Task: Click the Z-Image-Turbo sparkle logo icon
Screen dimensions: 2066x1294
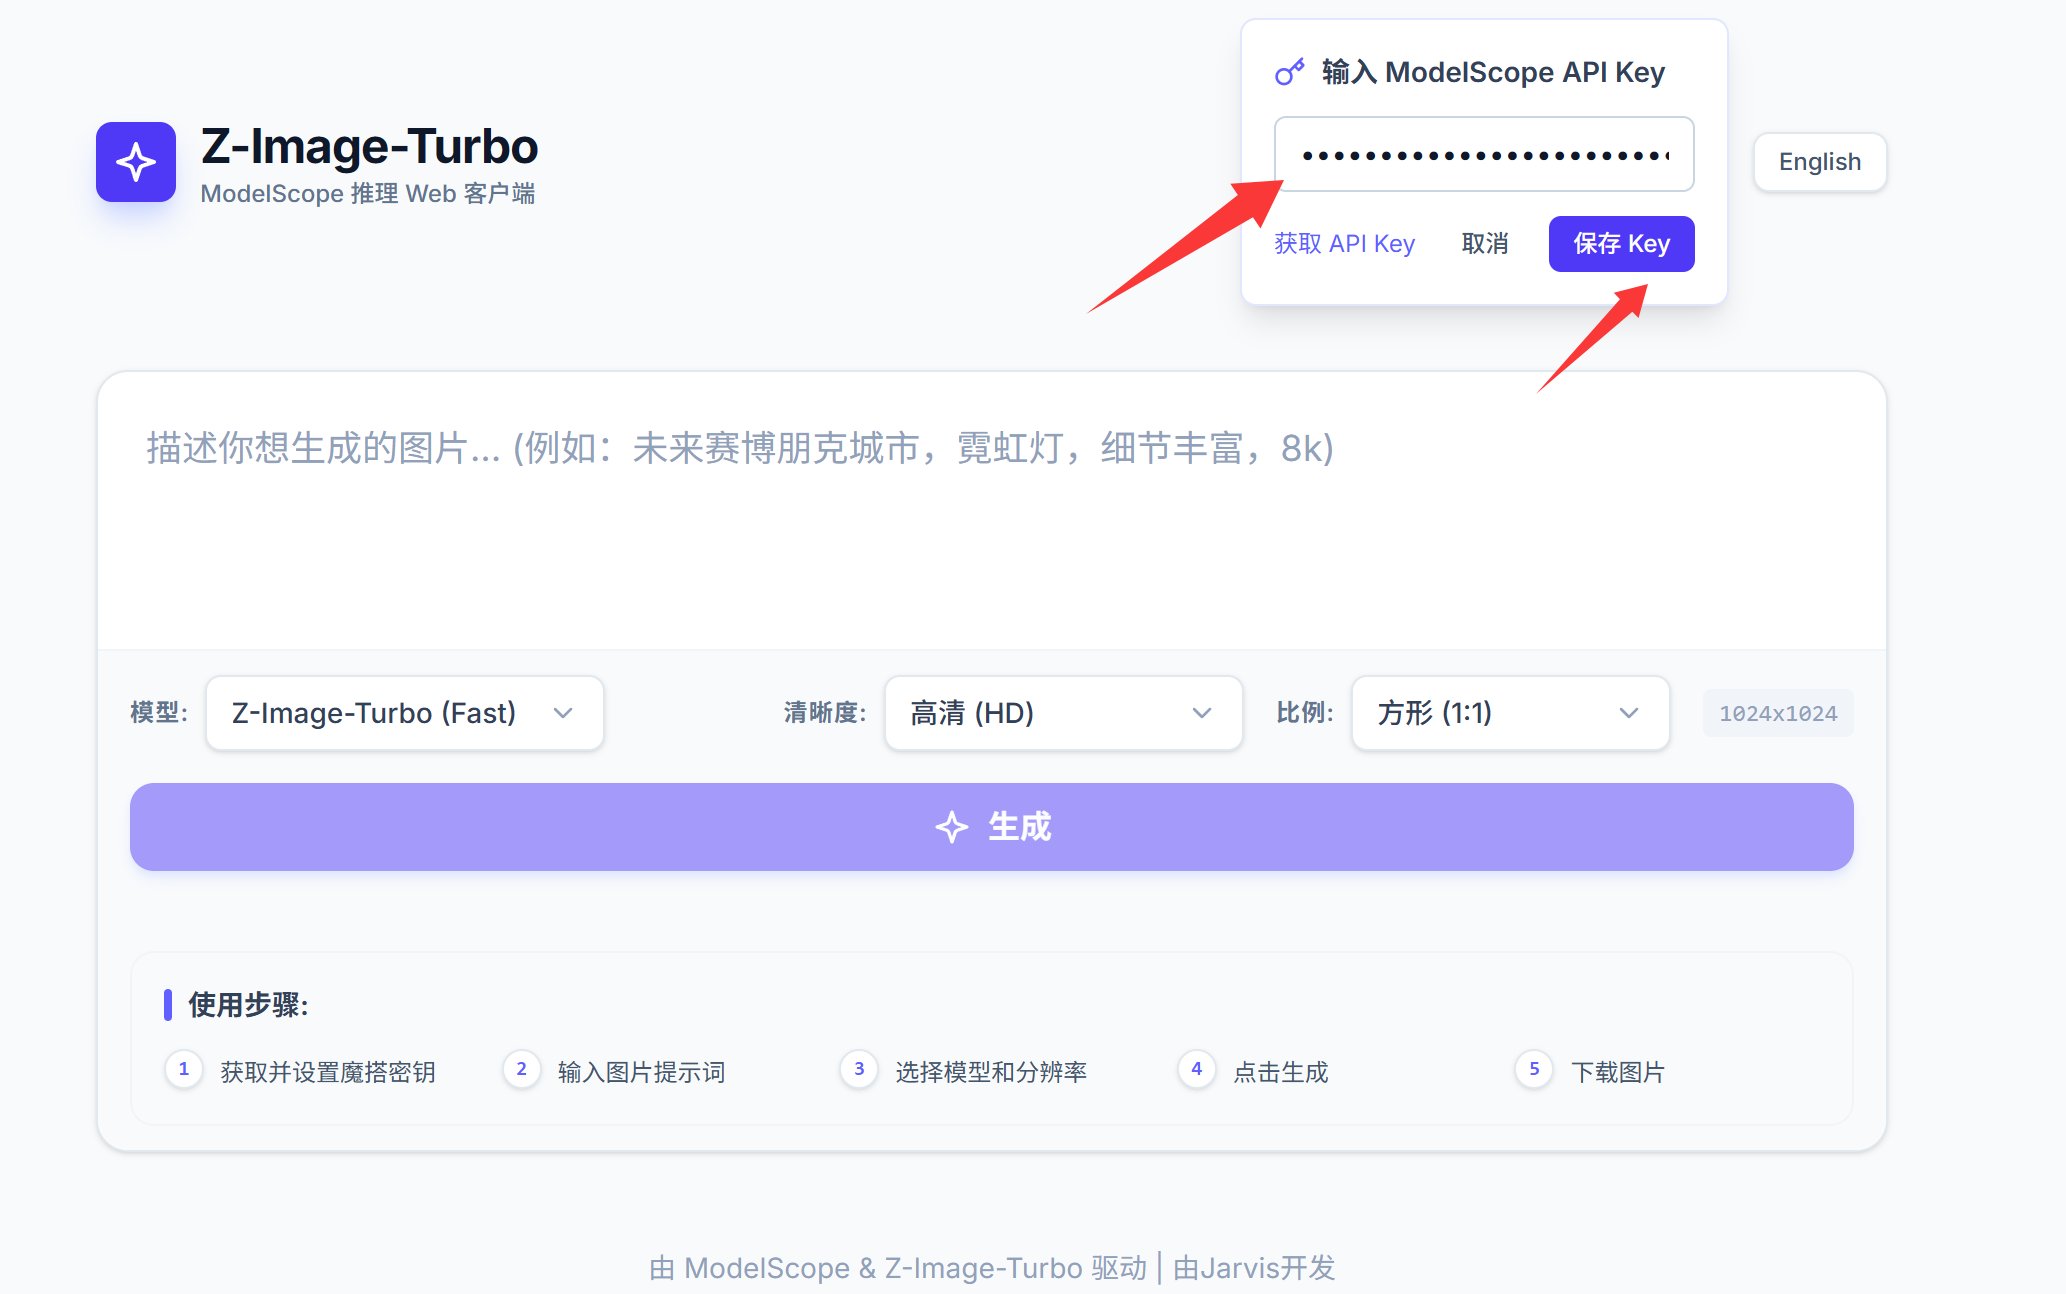Action: pos(136,162)
